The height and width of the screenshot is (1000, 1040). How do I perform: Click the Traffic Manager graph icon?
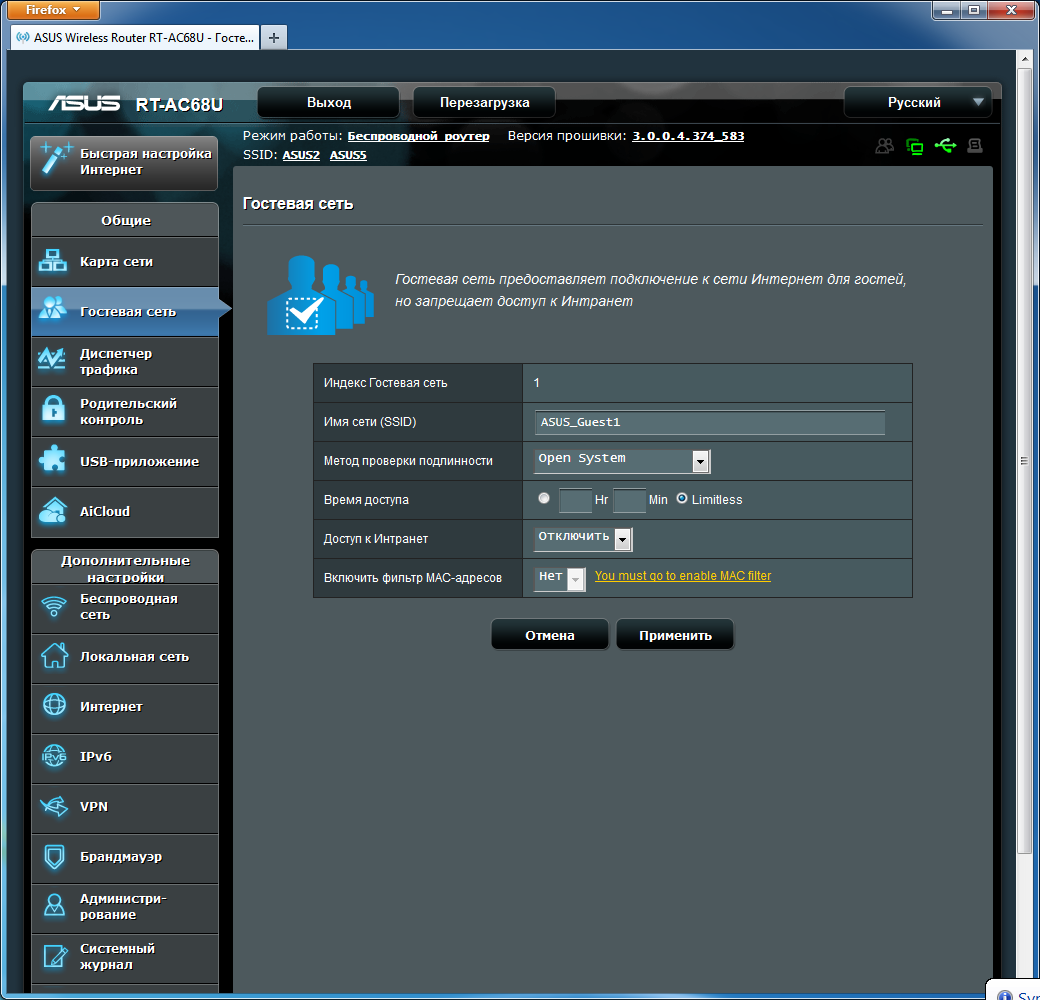[52, 359]
